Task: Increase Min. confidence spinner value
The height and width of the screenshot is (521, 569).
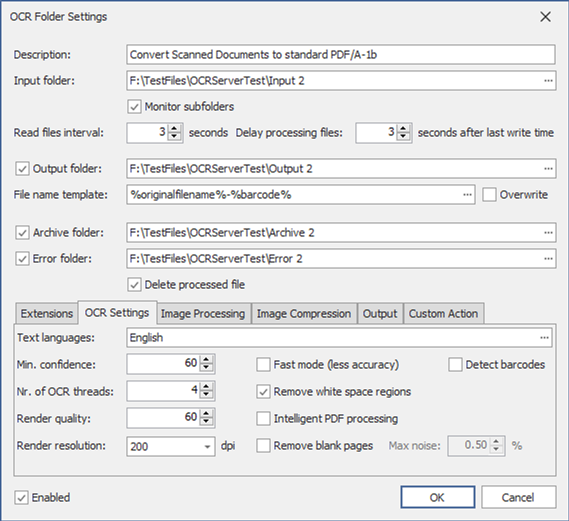Action: coord(206,360)
